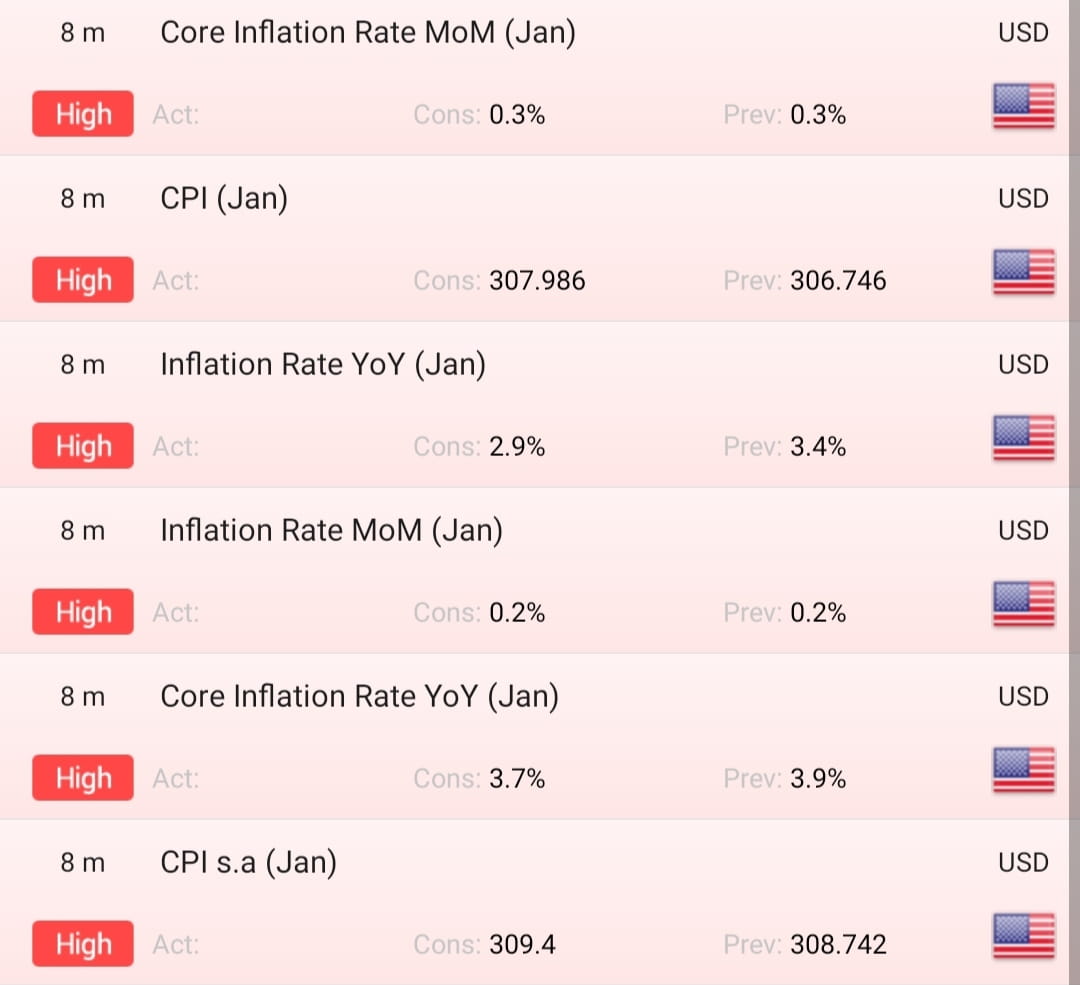Open the Core Inflation Rate MoM (Jan) event
Screen dimensions: 1080x985
tap(367, 32)
